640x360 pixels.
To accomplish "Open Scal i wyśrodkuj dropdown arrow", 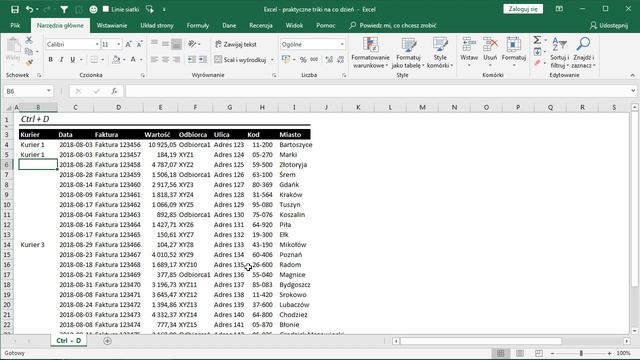I will coord(272,60).
